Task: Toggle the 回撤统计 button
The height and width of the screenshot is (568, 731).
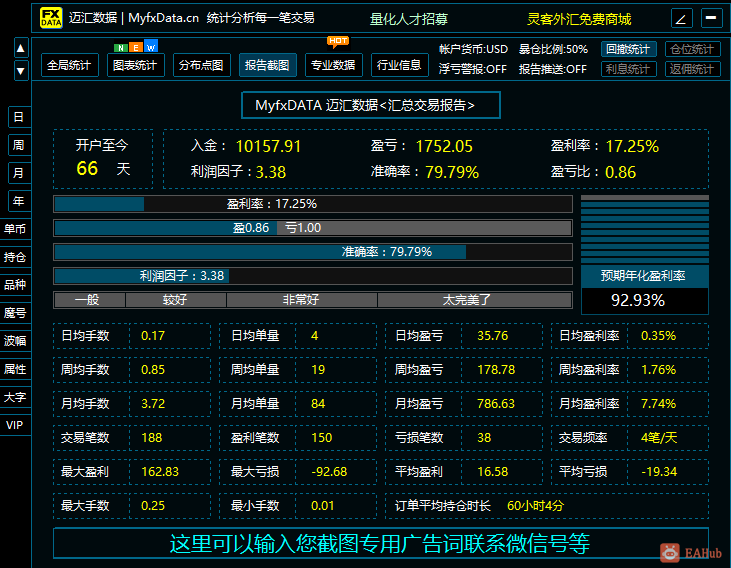Action: pyautogui.click(x=628, y=49)
